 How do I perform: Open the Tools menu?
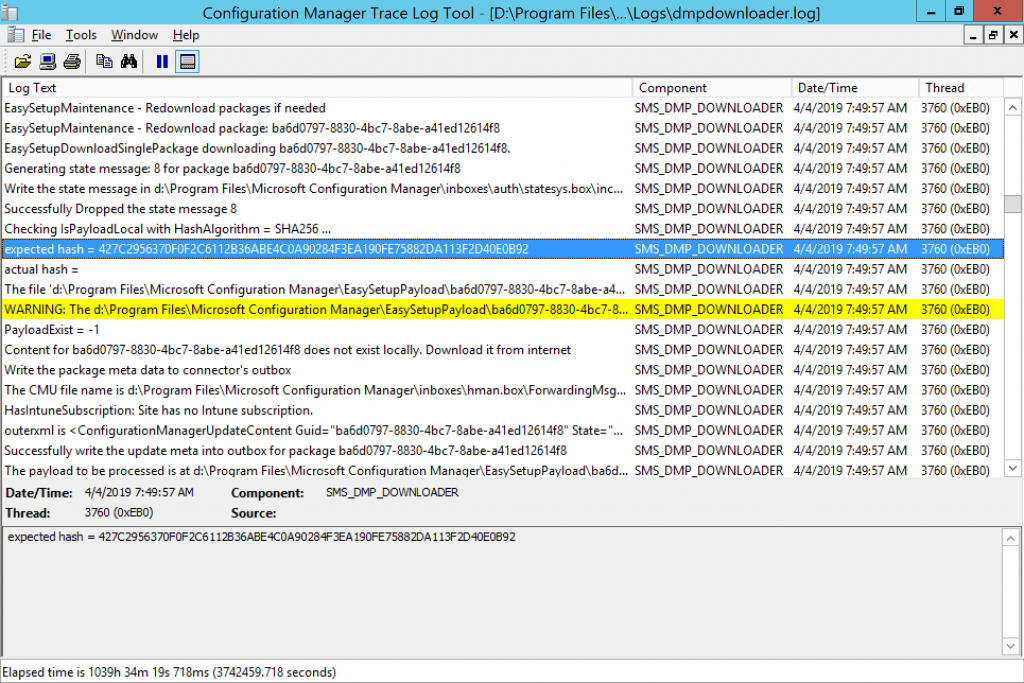pyautogui.click(x=80, y=34)
